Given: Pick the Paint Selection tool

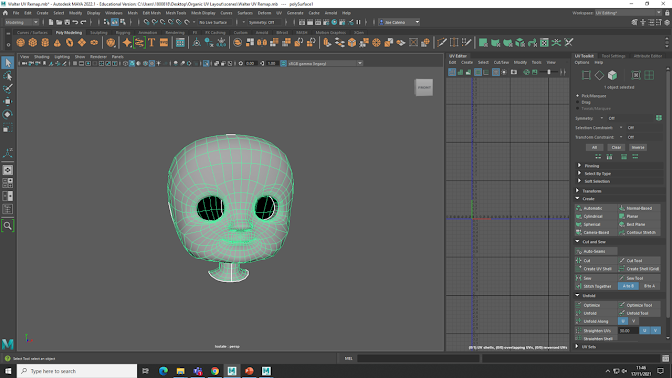Looking at the screenshot, I should click(x=8, y=89).
